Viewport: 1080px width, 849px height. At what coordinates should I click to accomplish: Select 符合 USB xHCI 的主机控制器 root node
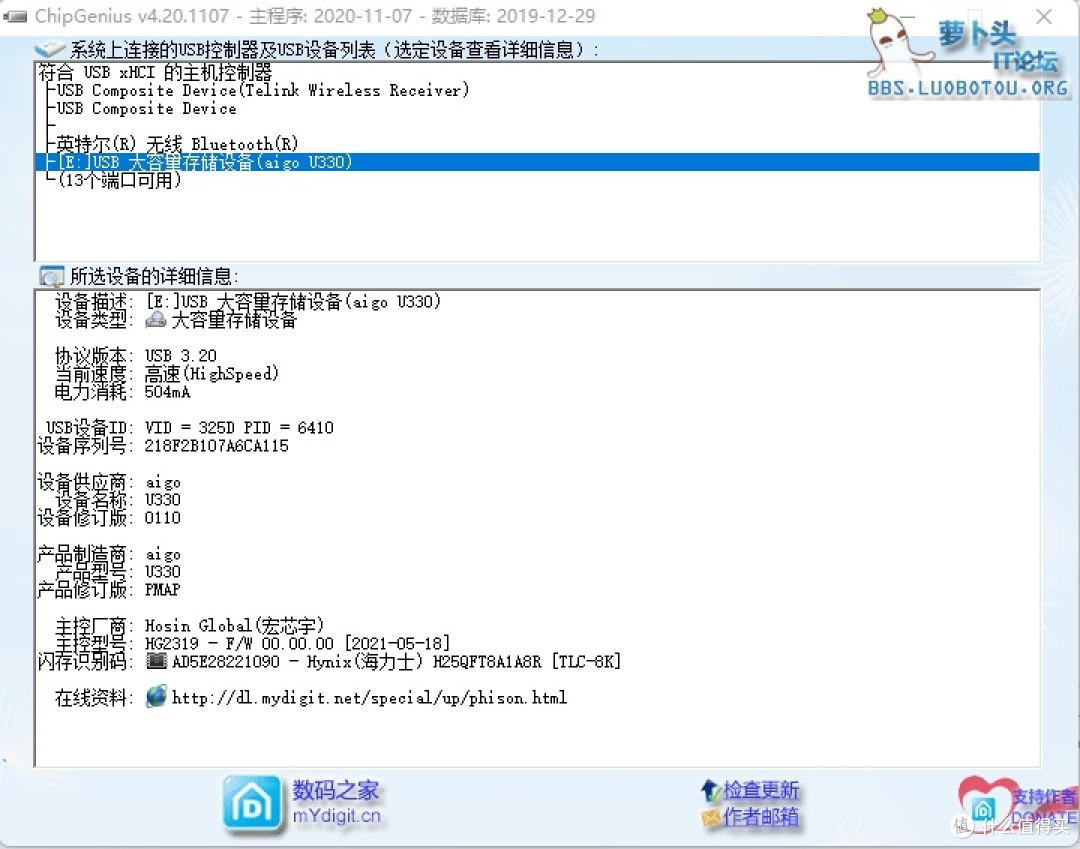coord(155,72)
